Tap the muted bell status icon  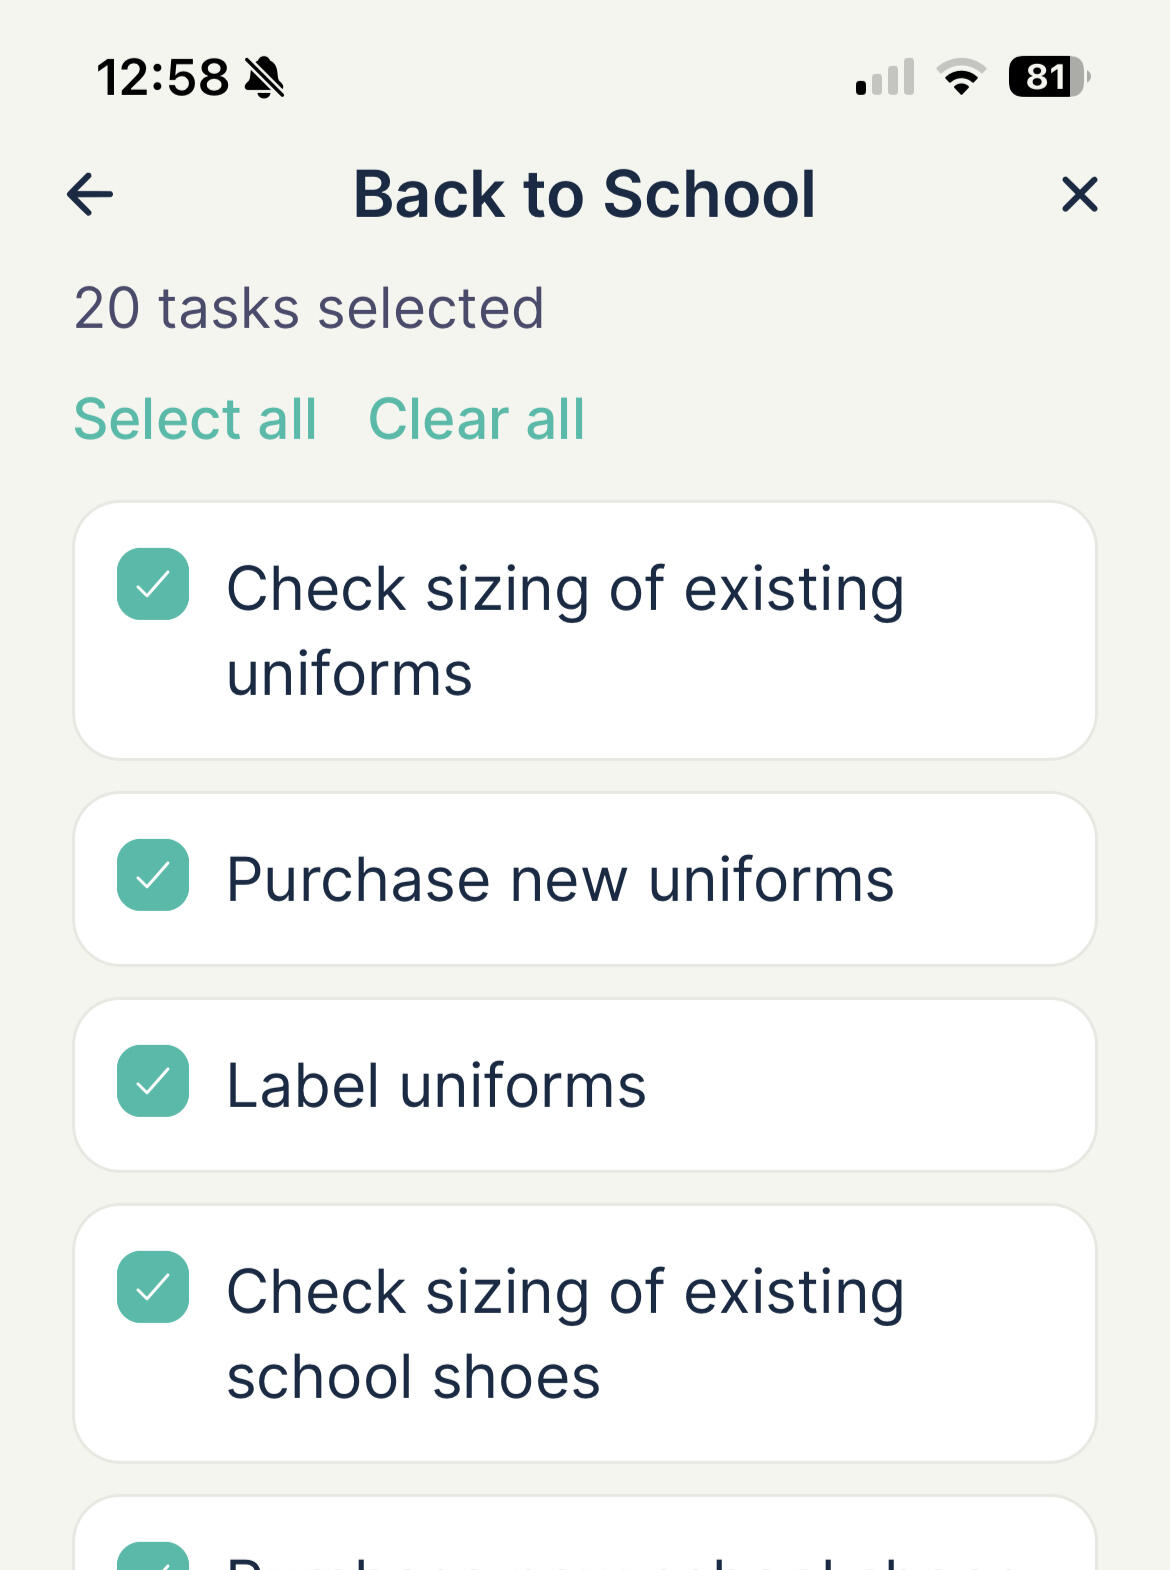coord(265,78)
